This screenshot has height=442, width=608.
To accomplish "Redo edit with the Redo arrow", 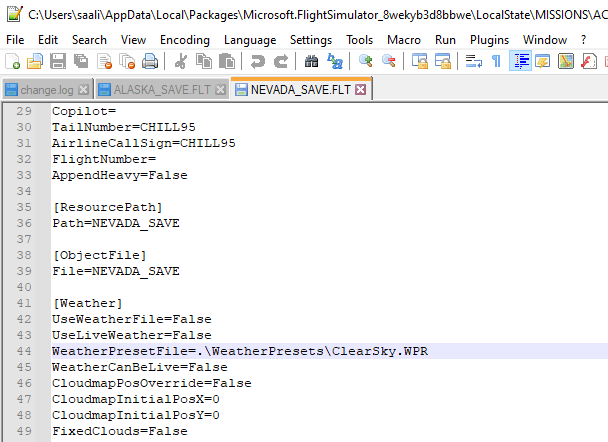I will pyautogui.click(x=281, y=61).
